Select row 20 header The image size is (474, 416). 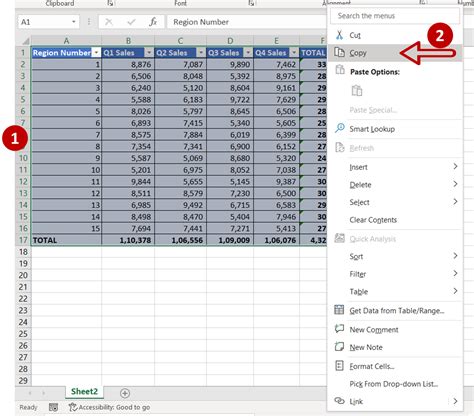(23, 275)
